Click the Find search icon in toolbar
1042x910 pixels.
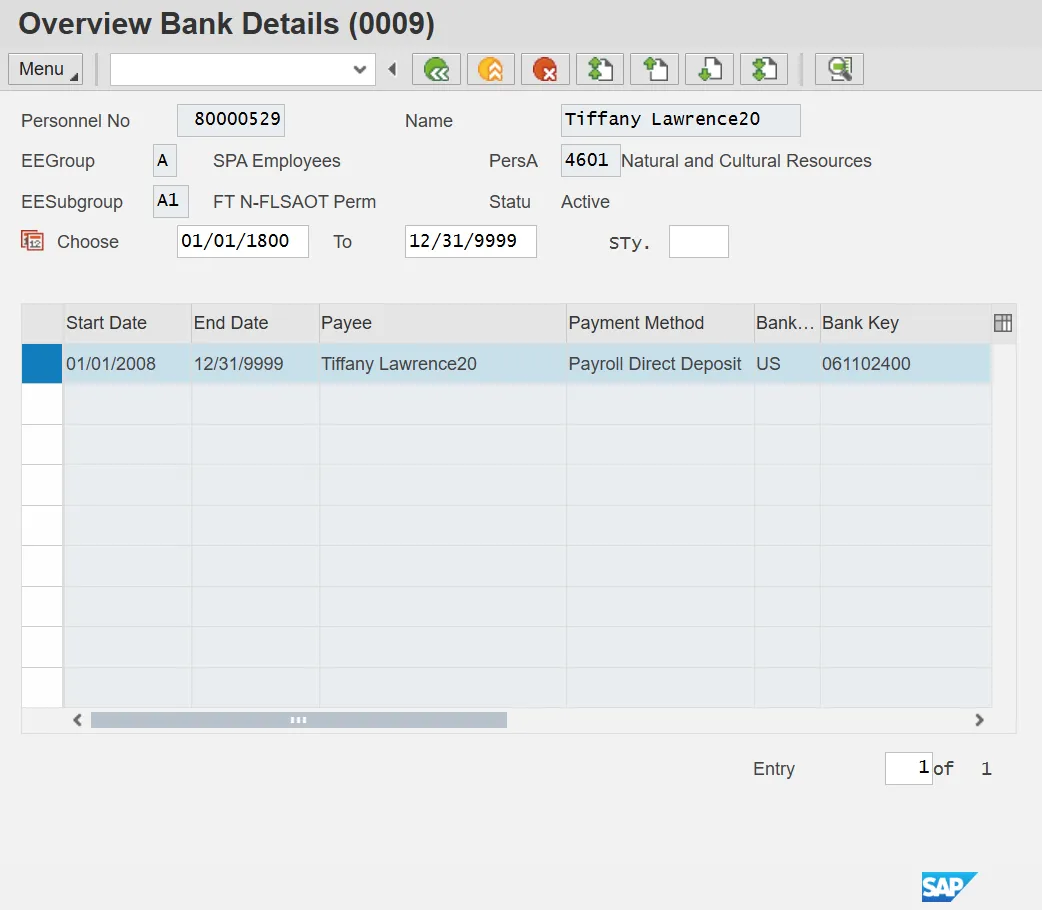[x=839, y=69]
